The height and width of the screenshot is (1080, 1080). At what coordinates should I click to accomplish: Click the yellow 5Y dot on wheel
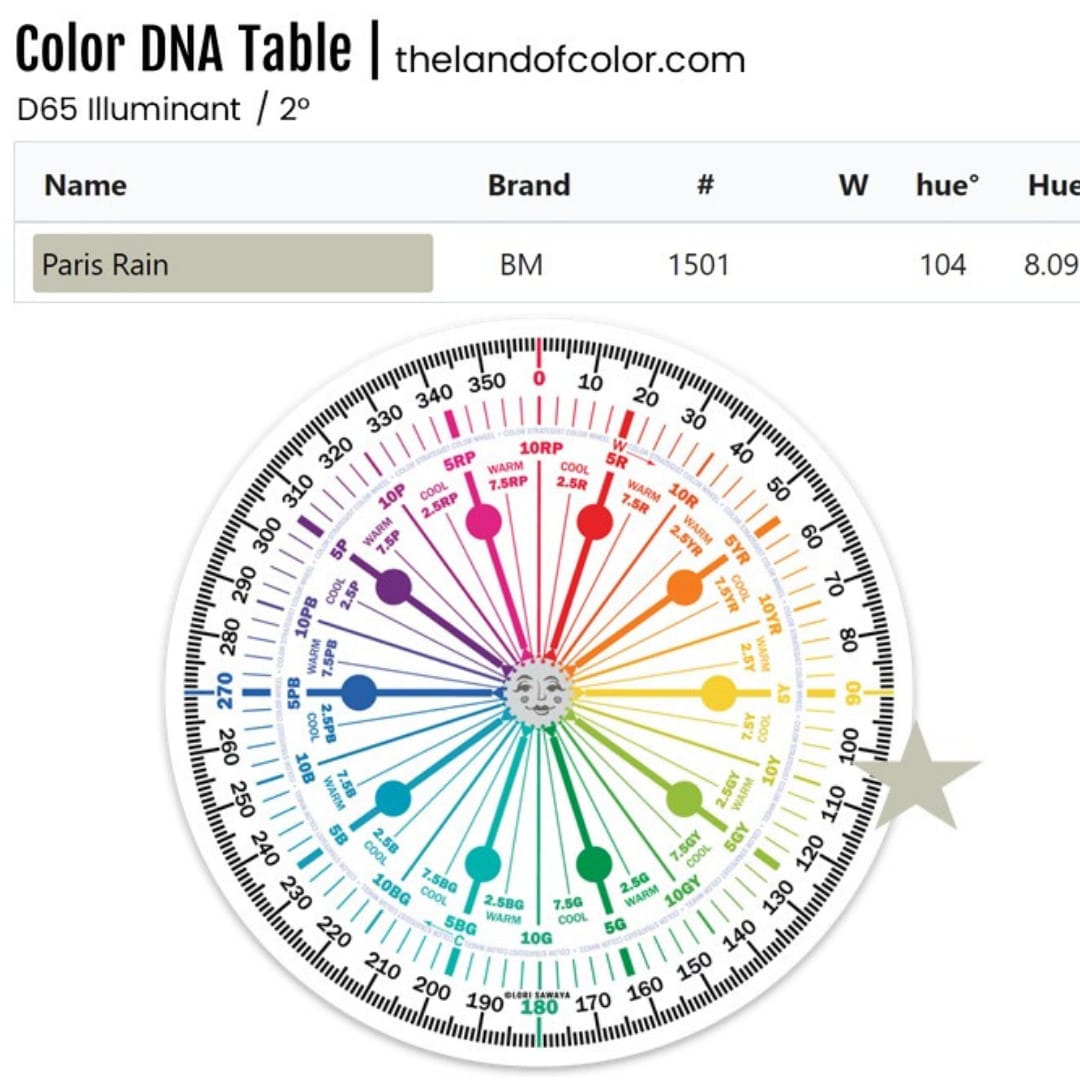[718, 693]
